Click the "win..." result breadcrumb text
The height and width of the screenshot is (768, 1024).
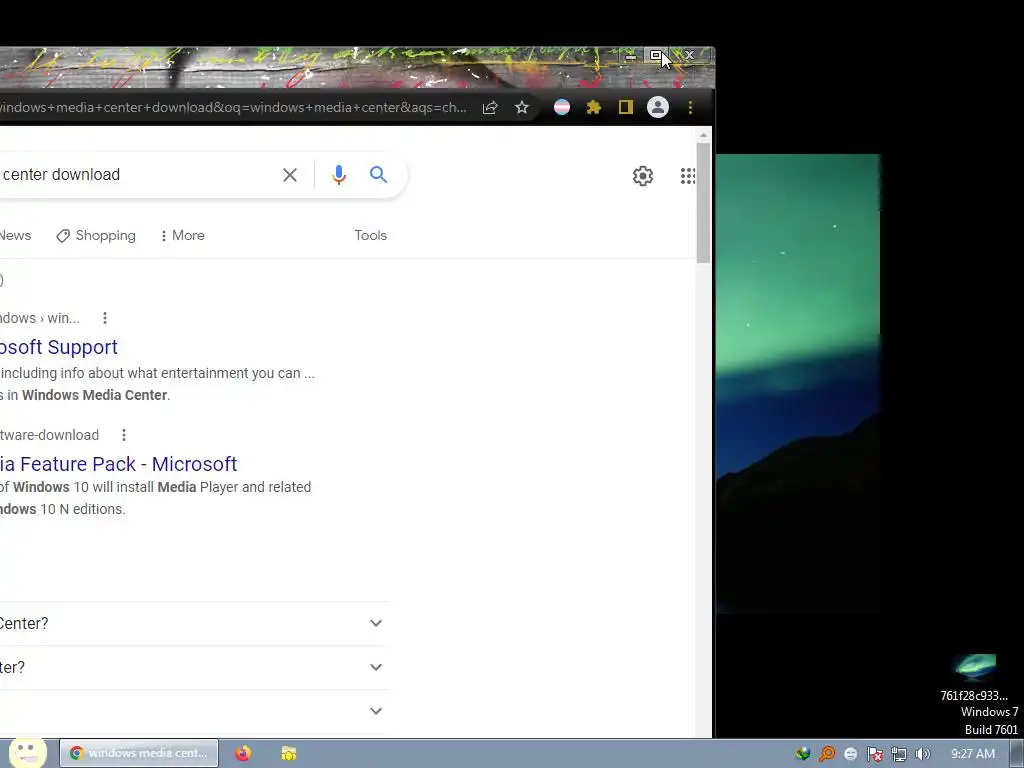(63, 319)
